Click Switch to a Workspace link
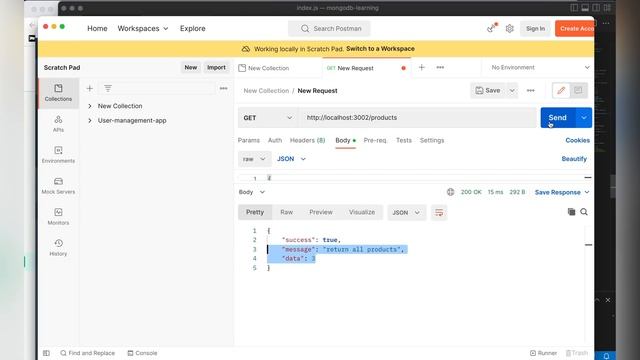 (x=380, y=49)
